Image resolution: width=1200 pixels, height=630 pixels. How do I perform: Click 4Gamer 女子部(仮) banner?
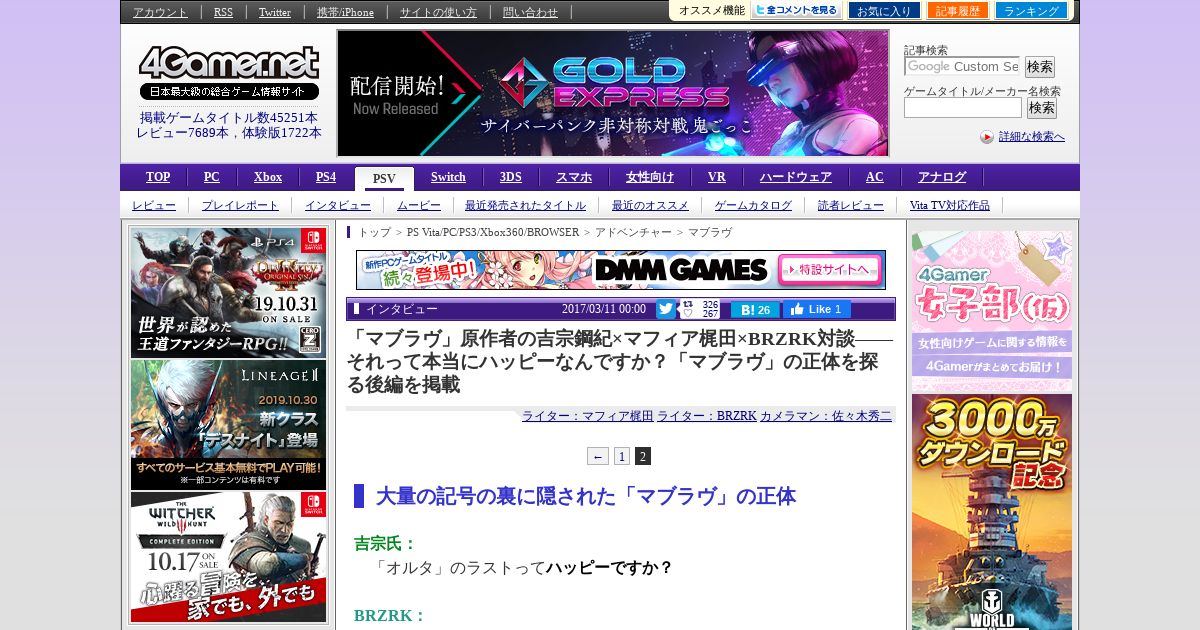(992, 311)
